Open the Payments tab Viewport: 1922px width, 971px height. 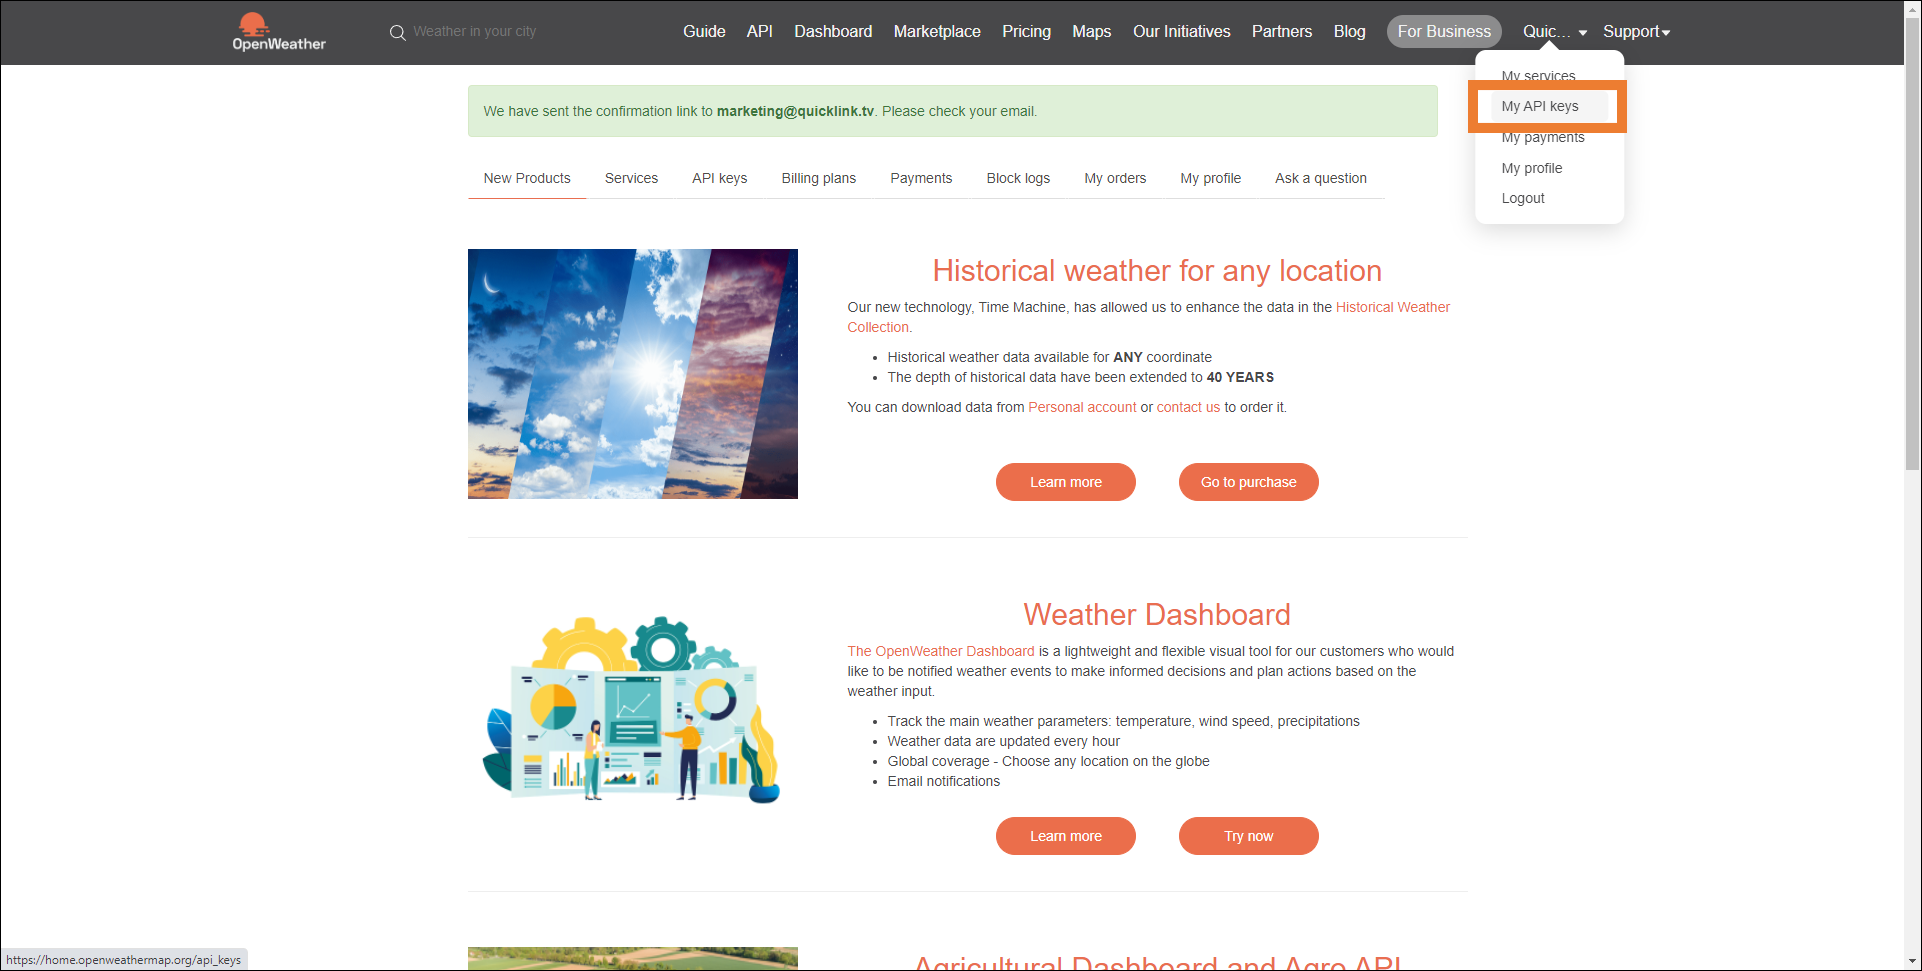click(x=921, y=178)
